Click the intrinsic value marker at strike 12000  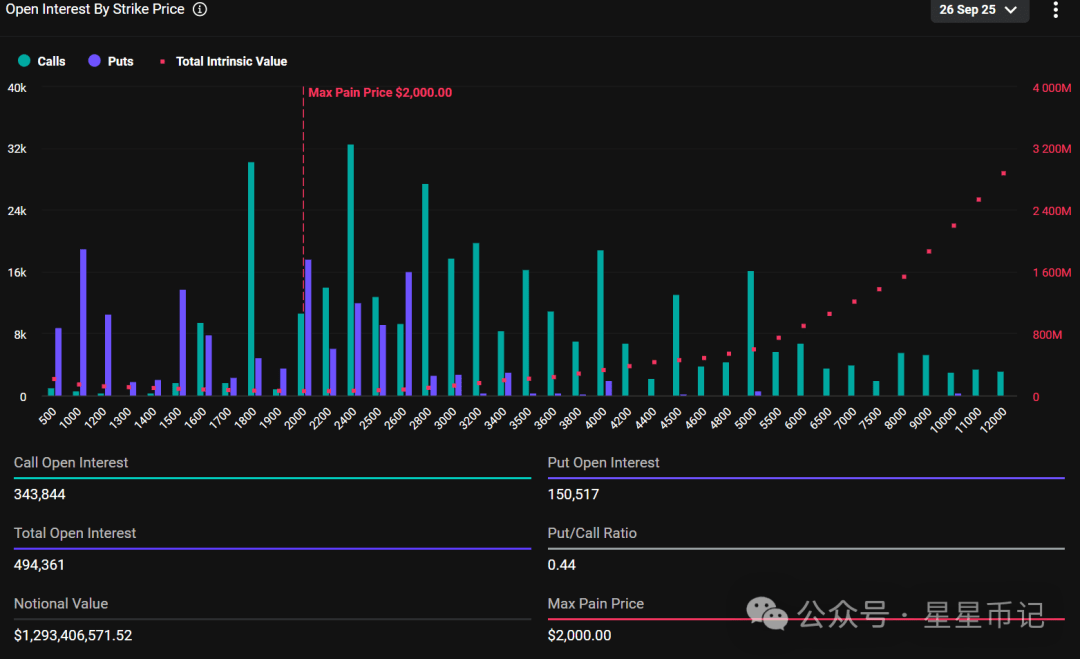click(1003, 173)
